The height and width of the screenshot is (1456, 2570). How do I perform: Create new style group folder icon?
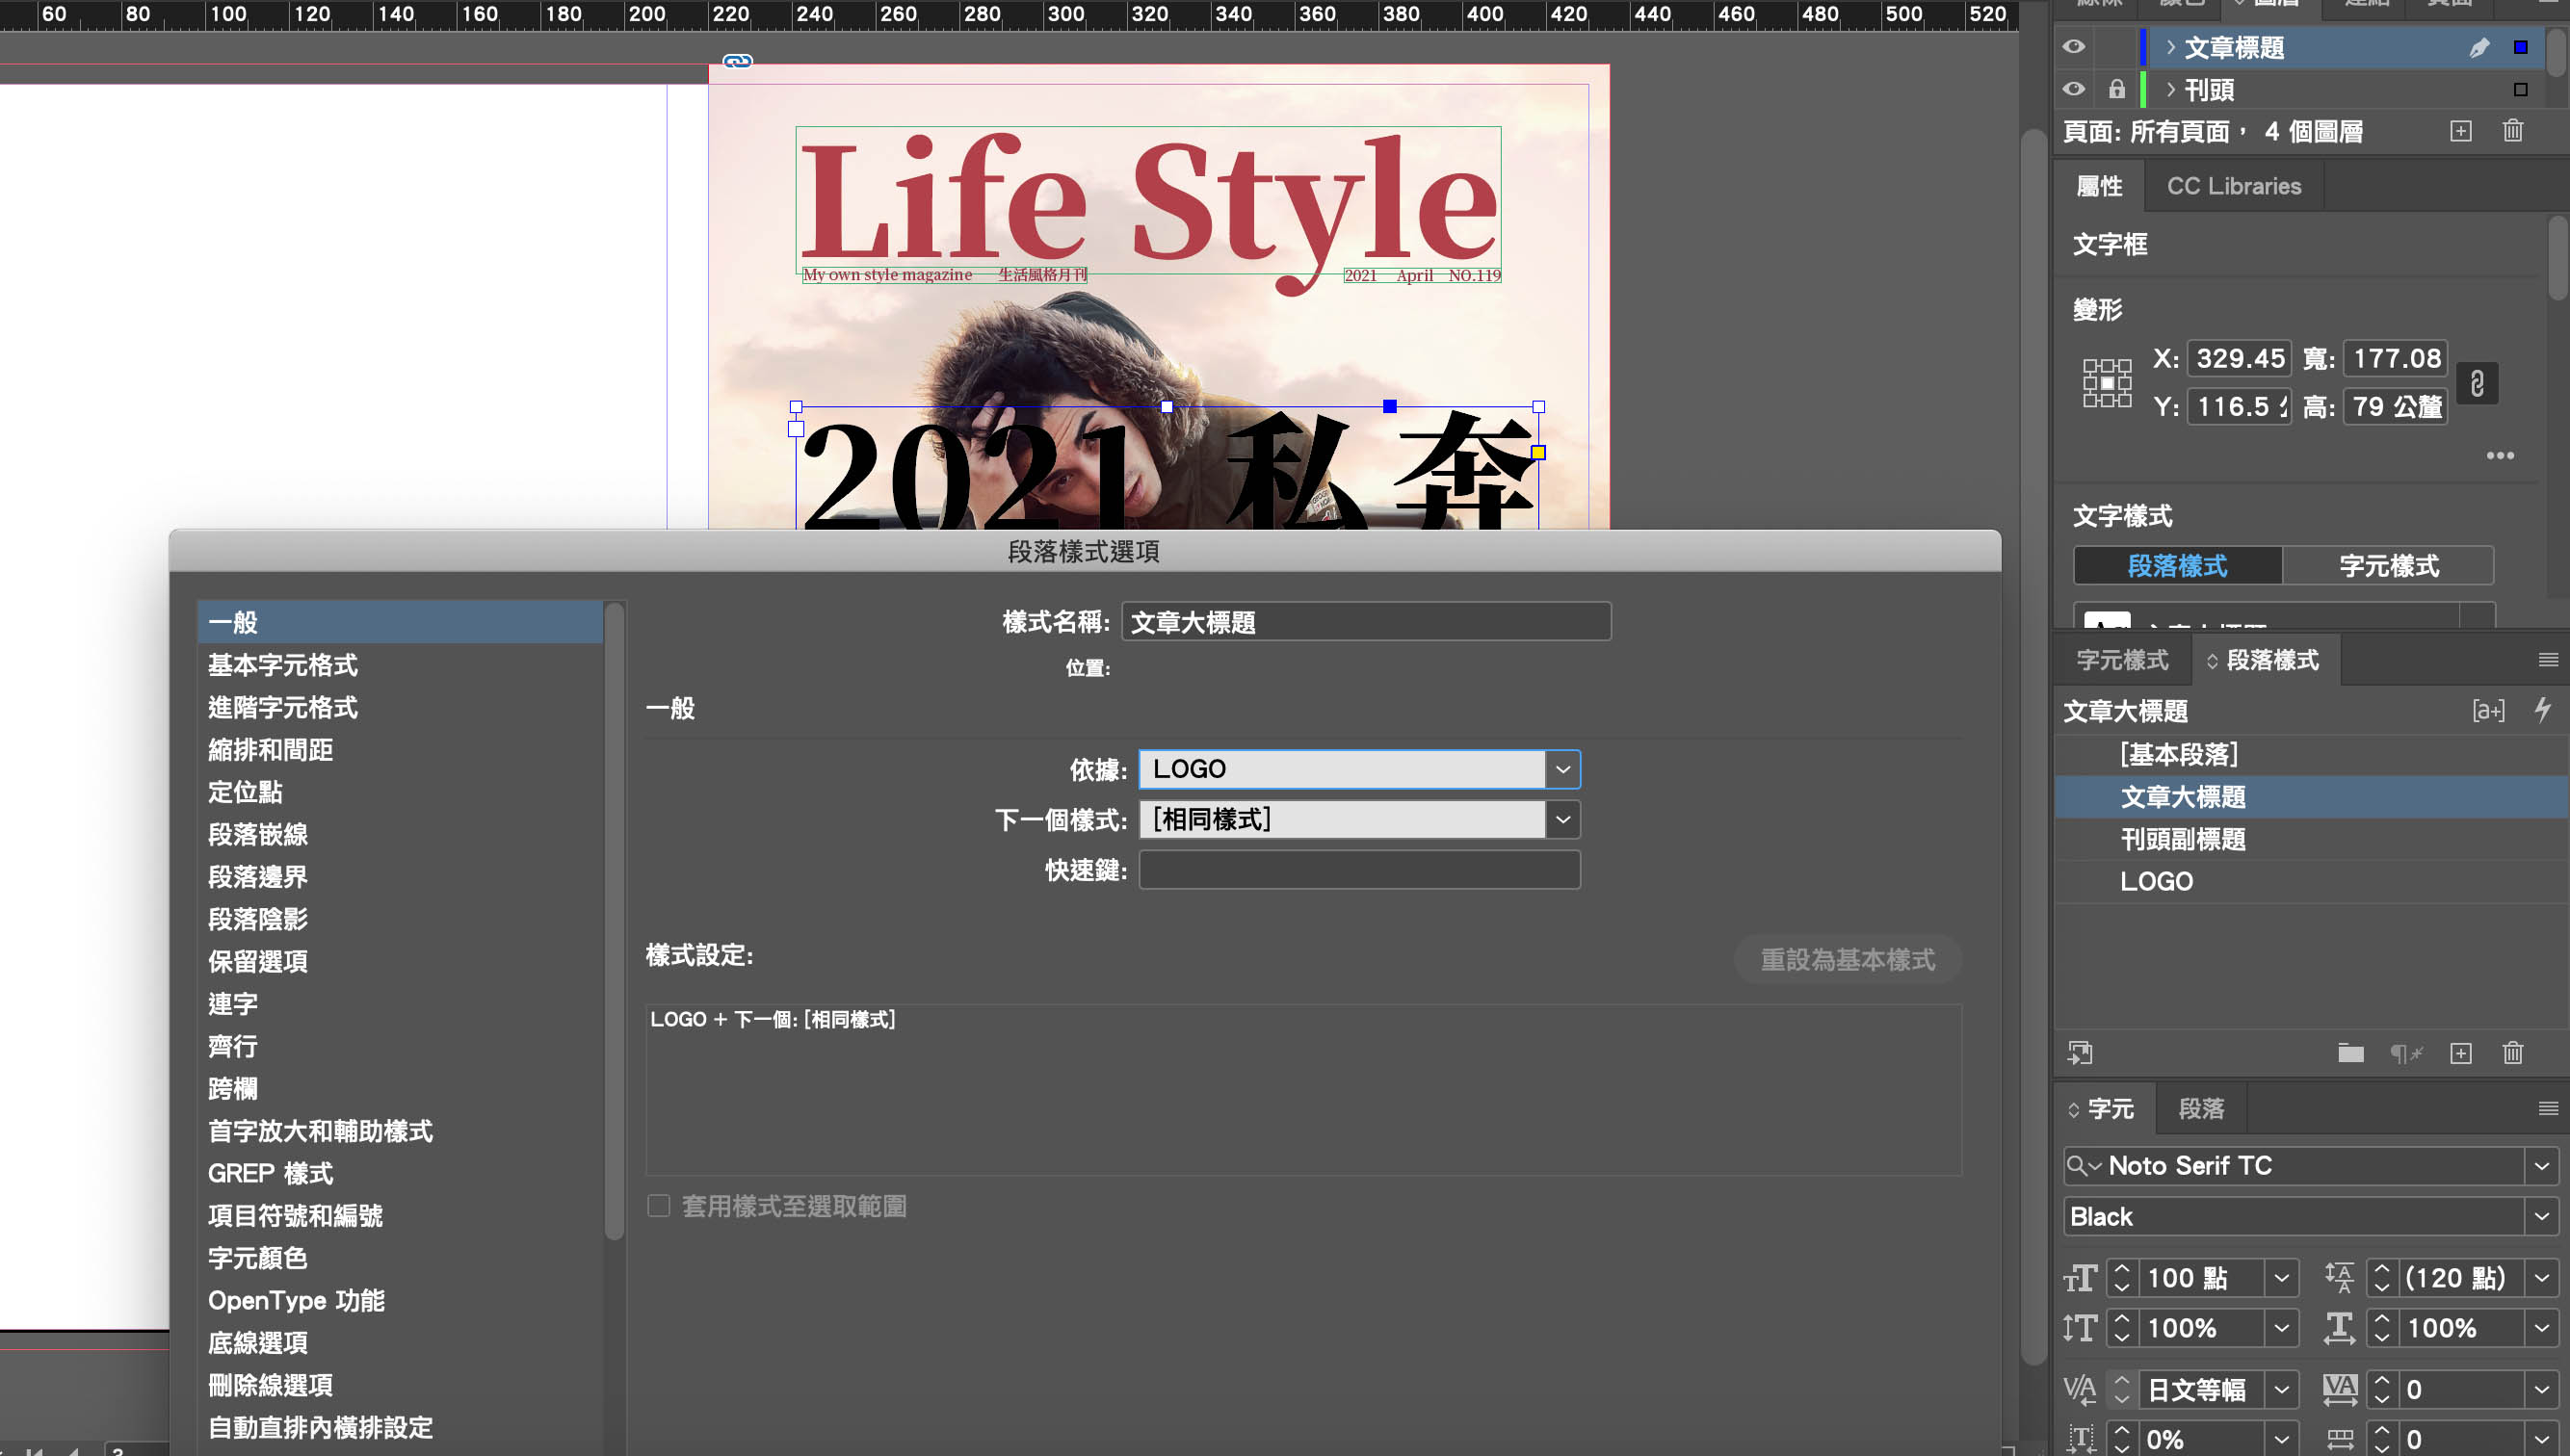pos(2350,1053)
